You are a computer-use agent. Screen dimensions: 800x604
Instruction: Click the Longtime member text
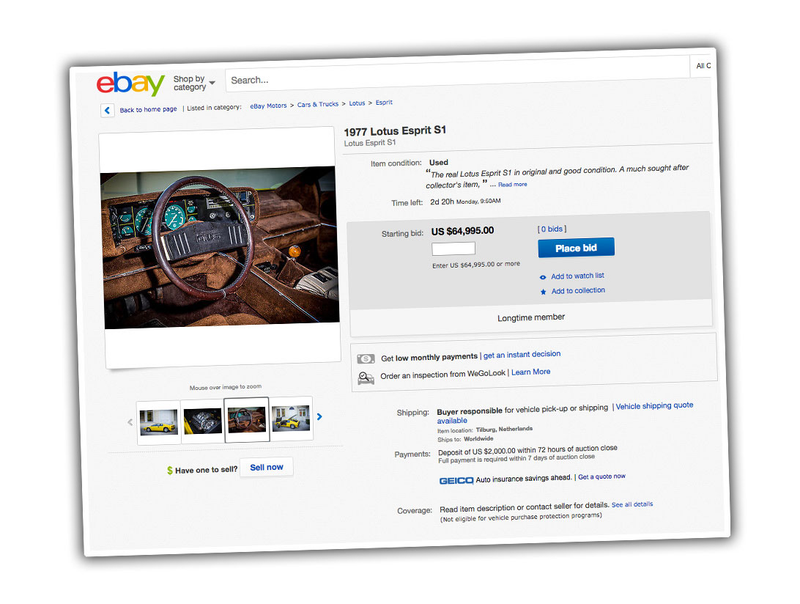point(531,317)
